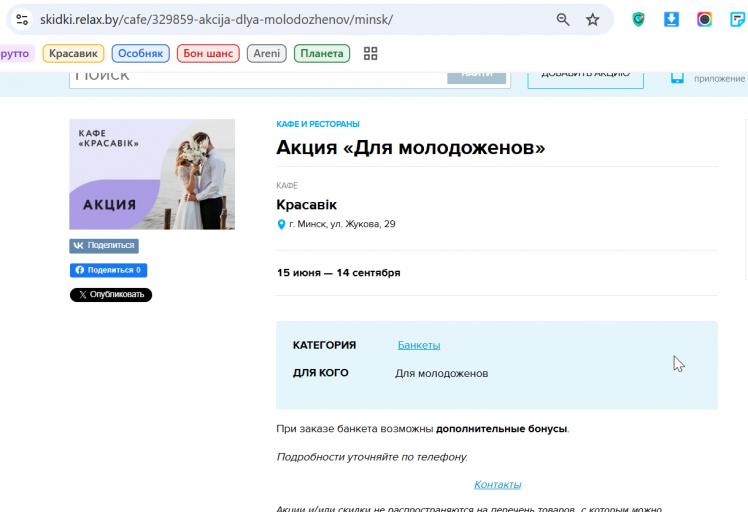Screen dimensions: 748x512
Task: Click the Для молодоженов value text
Action: tap(441, 374)
